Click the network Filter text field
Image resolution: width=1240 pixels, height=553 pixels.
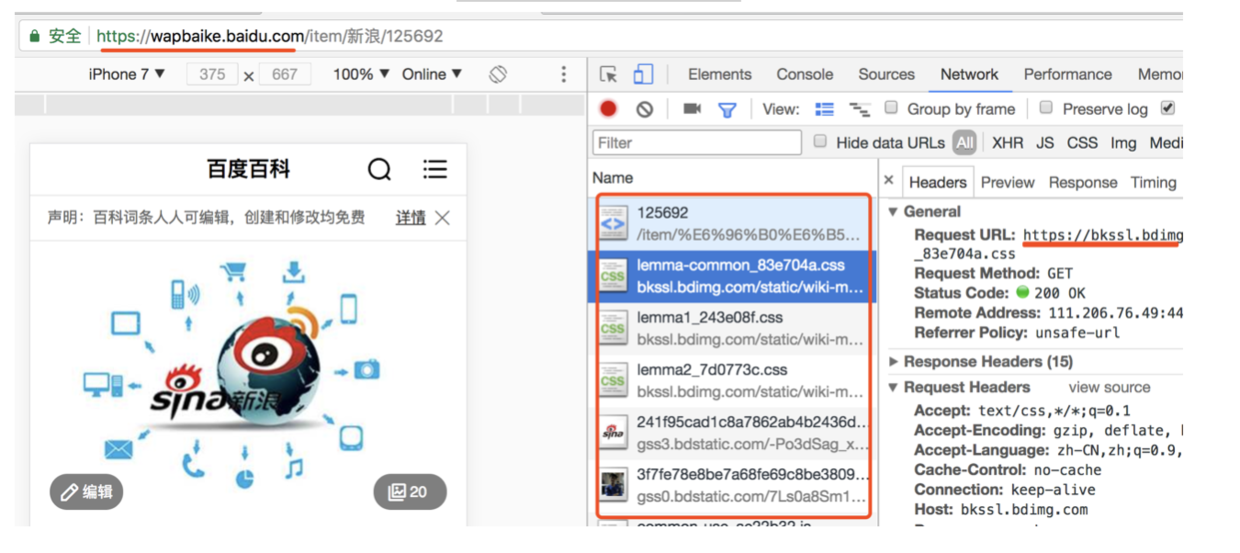tap(697, 143)
